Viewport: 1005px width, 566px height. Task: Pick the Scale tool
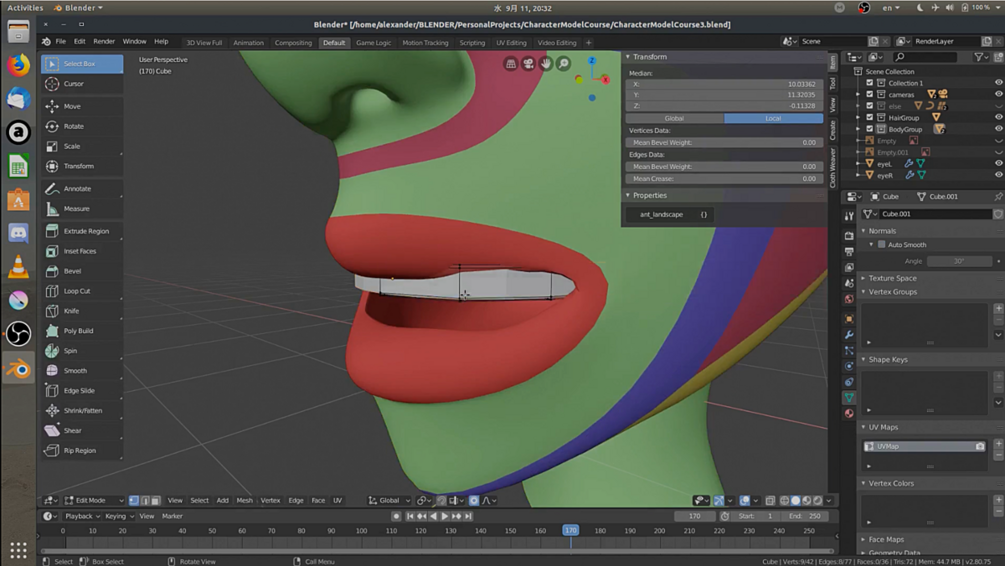coord(82,146)
